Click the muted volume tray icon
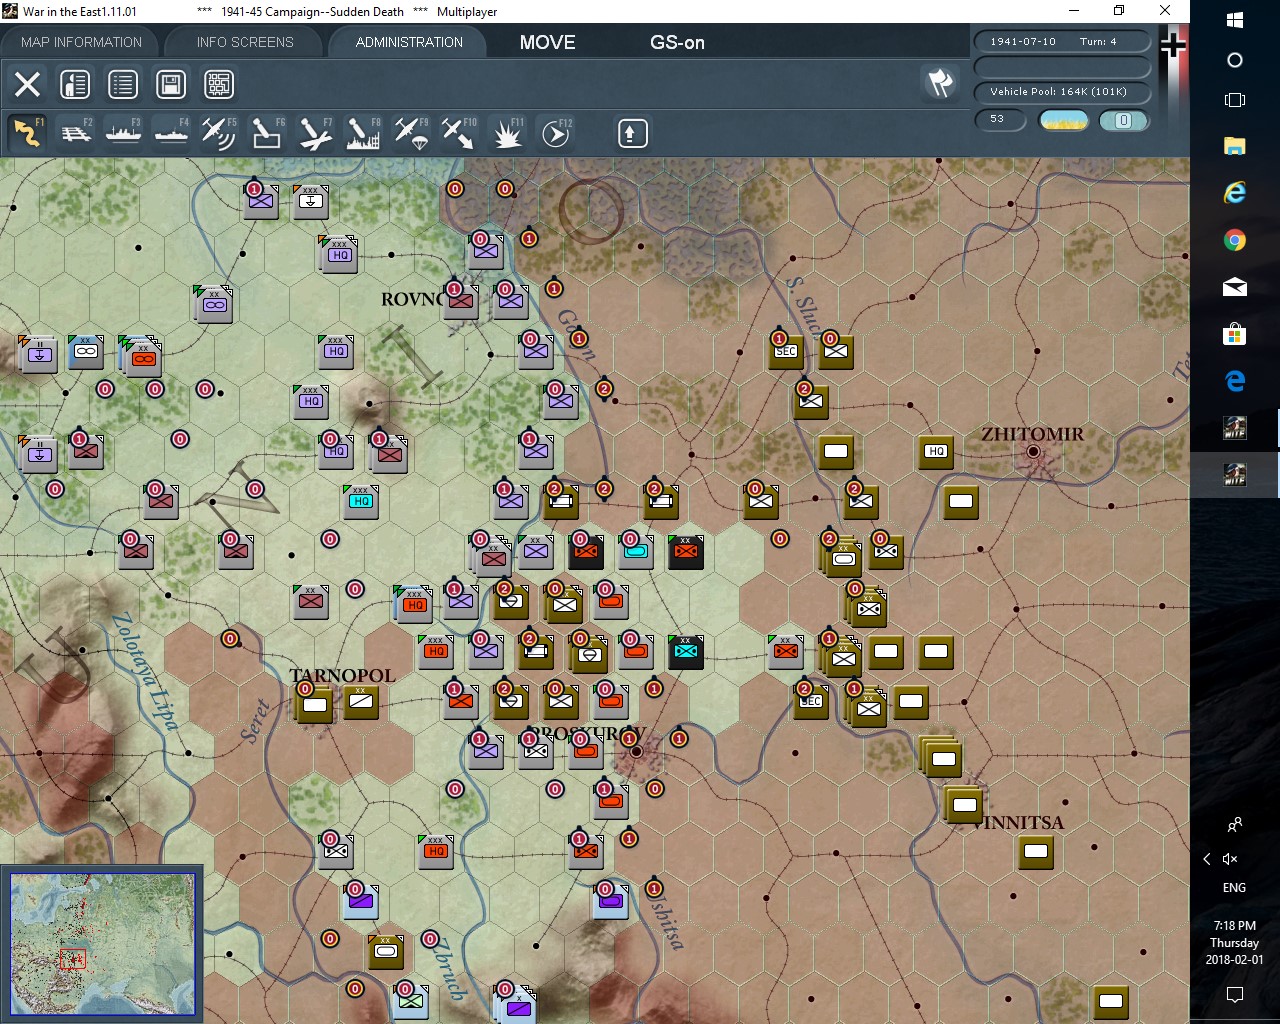The height and width of the screenshot is (1024, 1280). click(x=1231, y=859)
